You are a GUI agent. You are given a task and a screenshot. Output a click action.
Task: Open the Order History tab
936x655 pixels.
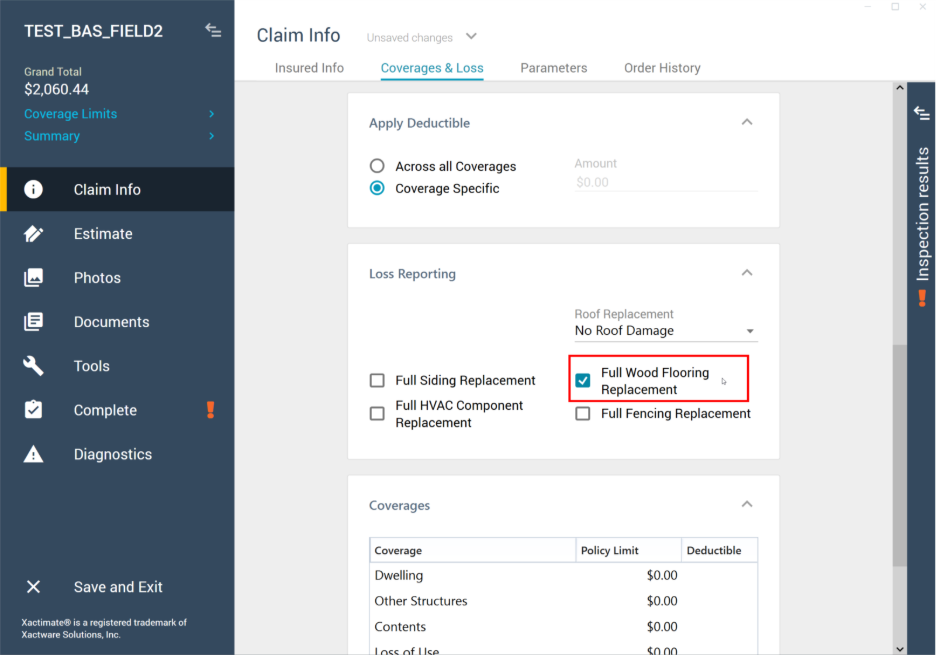point(662,68)
